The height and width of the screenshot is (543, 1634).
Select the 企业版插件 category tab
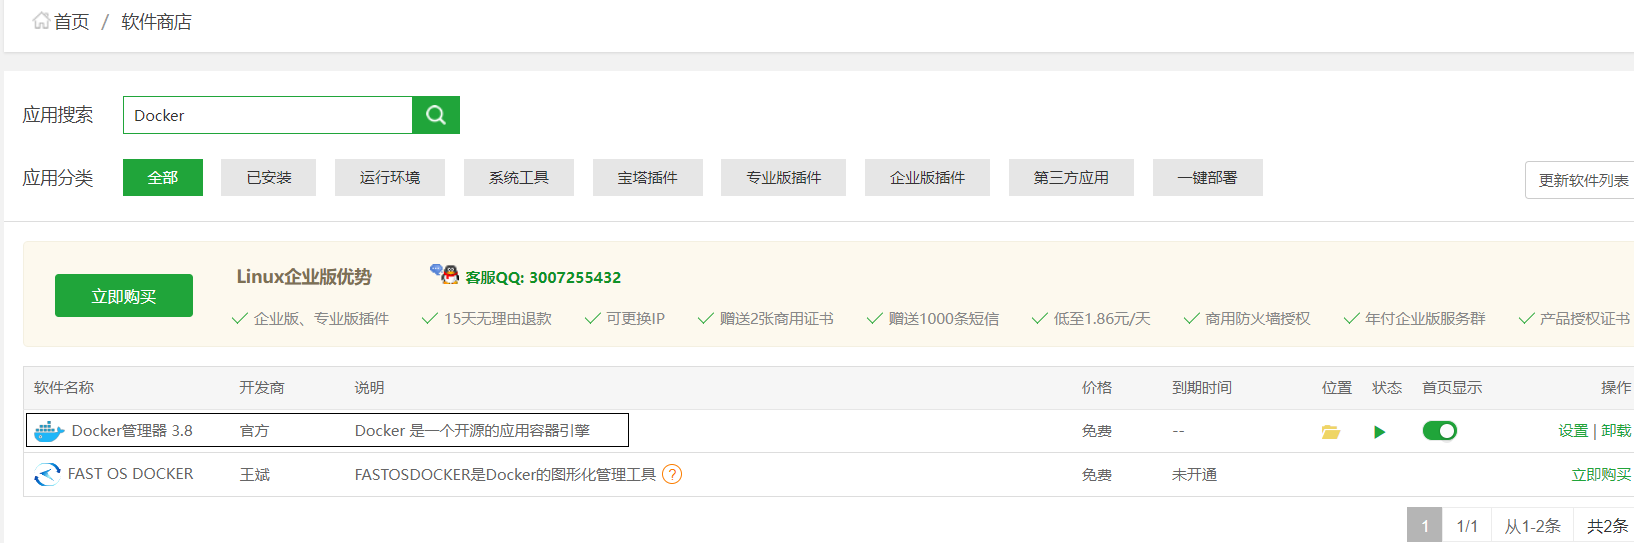pyautogui.click(x=928, y=177)
